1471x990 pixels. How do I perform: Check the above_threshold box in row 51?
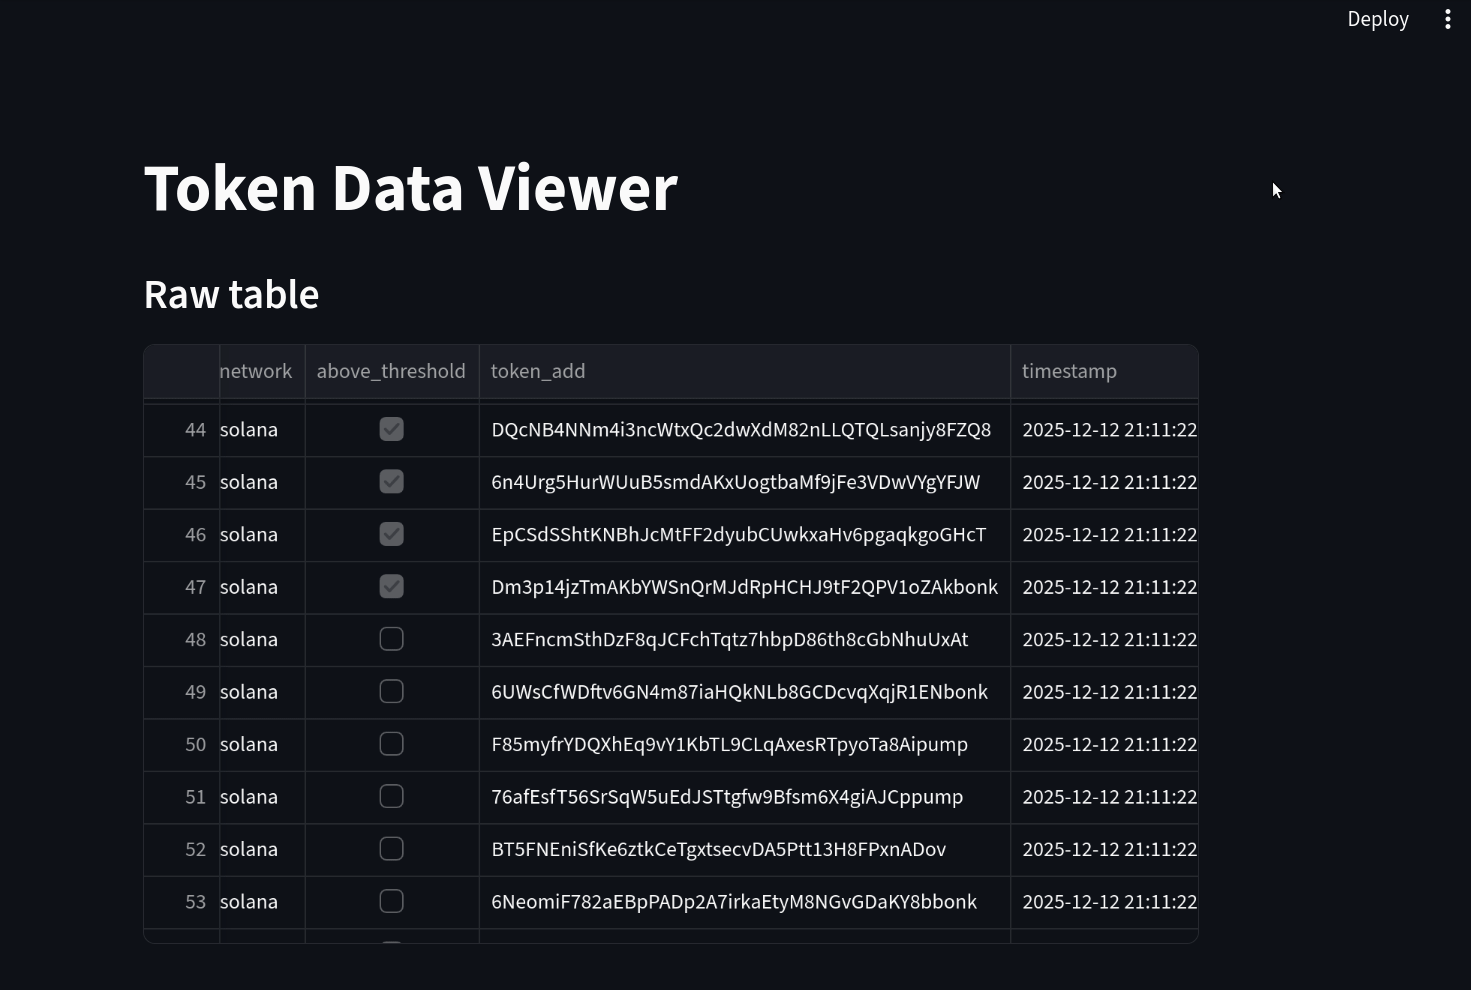(391, 796)
